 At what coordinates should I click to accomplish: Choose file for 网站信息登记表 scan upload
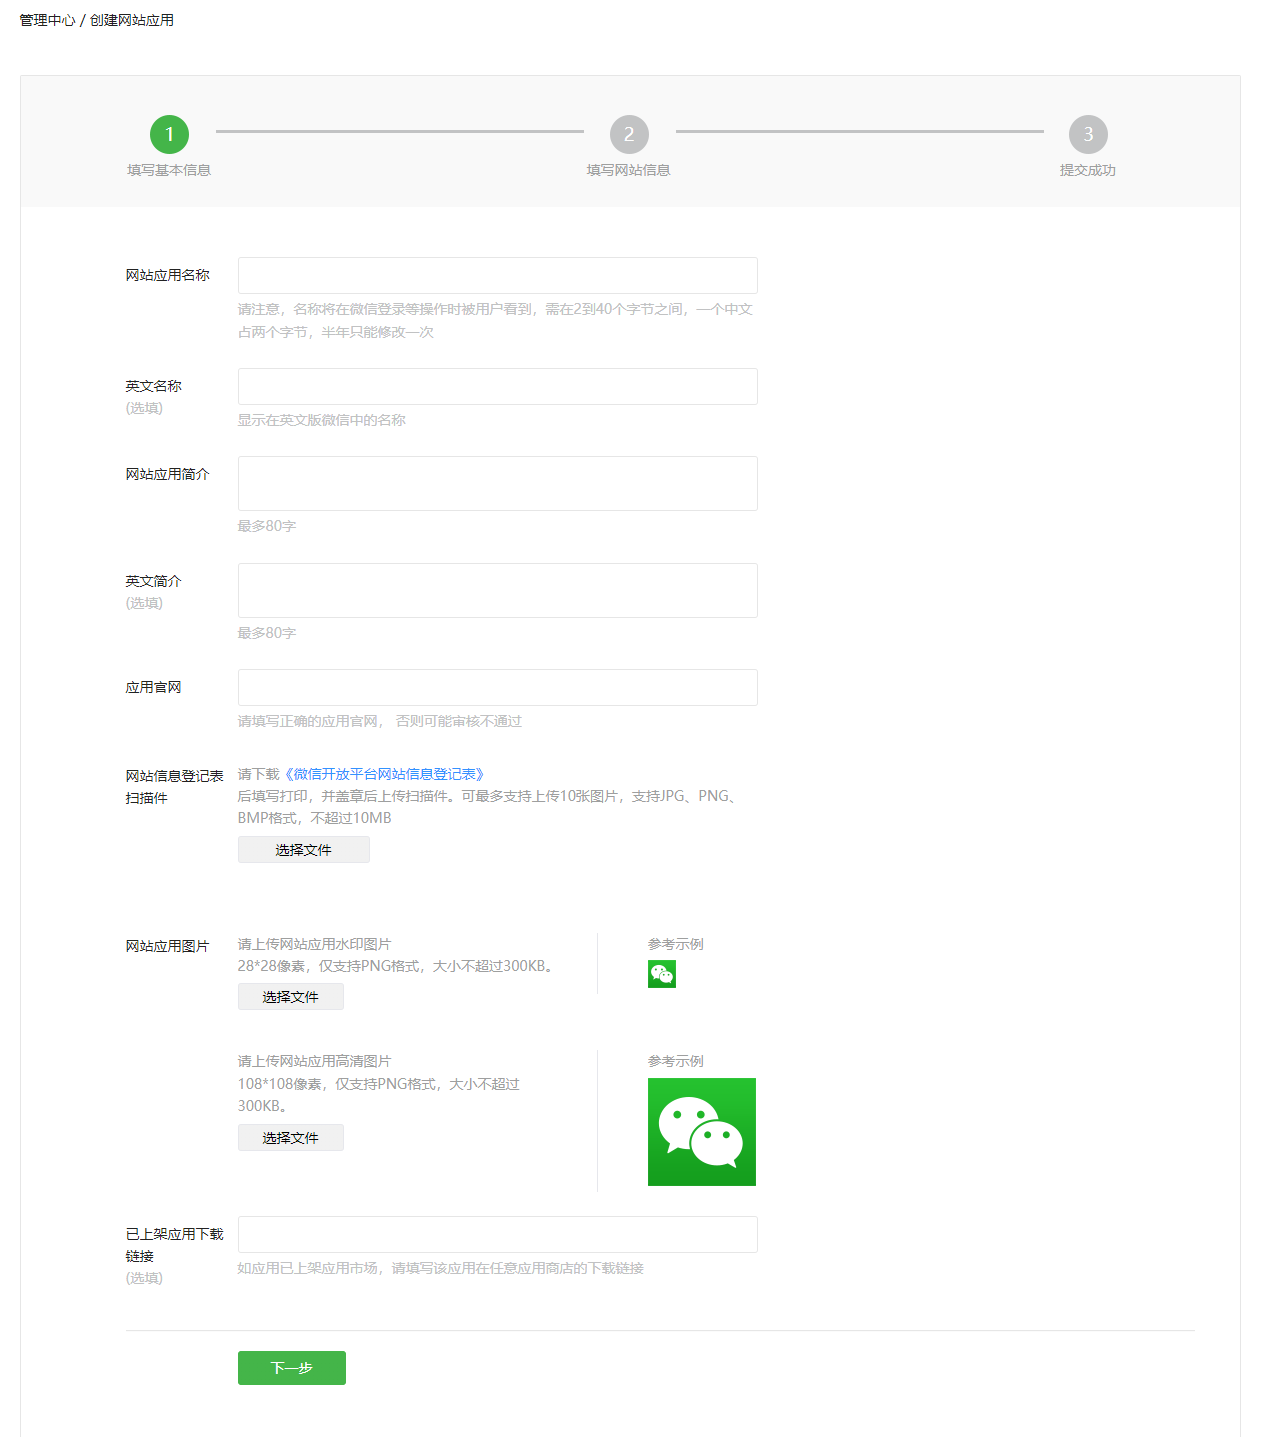click(303, 850)
